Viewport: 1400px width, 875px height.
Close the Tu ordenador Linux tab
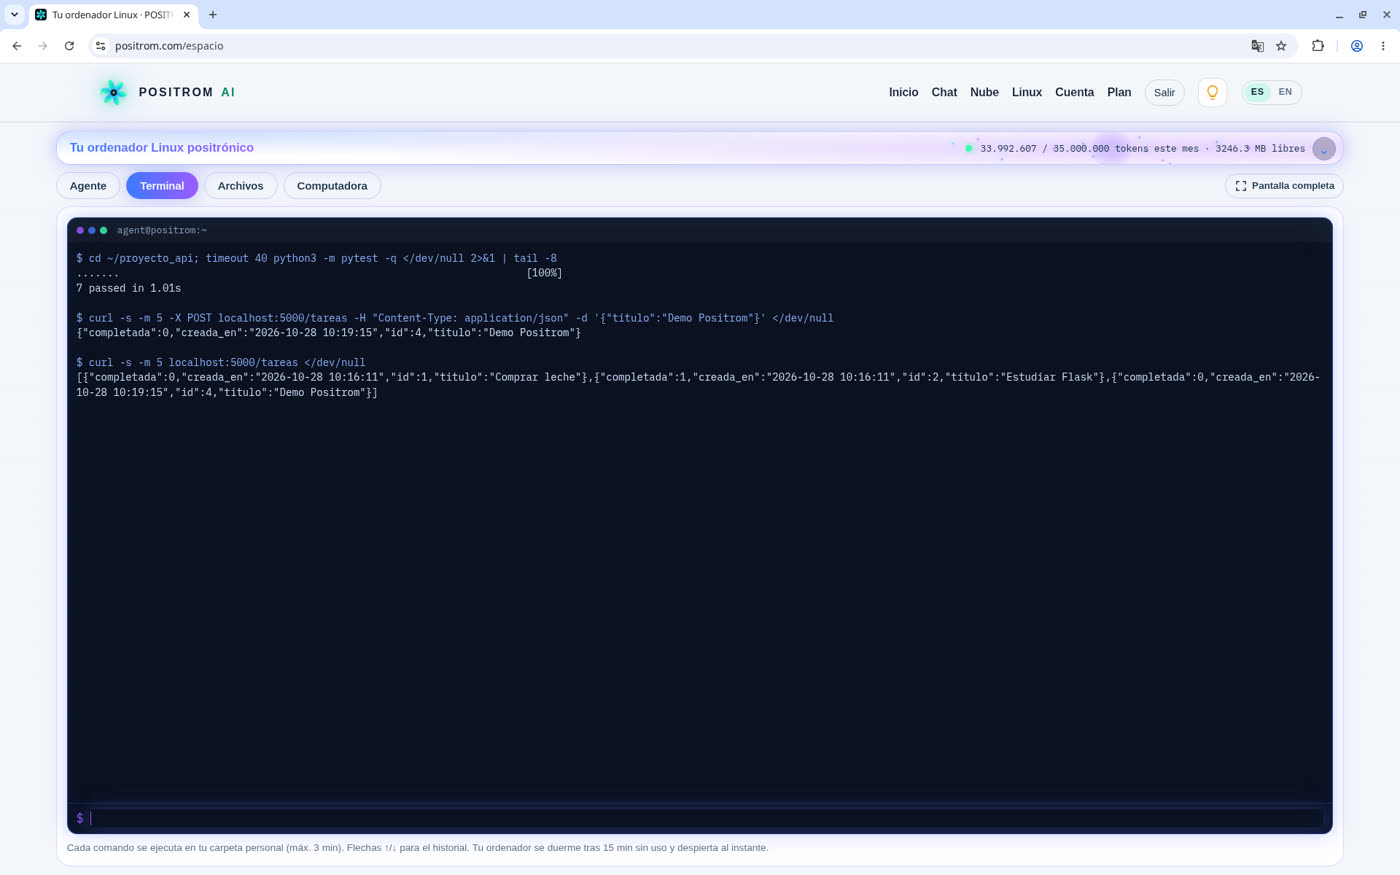coord(186,15)
